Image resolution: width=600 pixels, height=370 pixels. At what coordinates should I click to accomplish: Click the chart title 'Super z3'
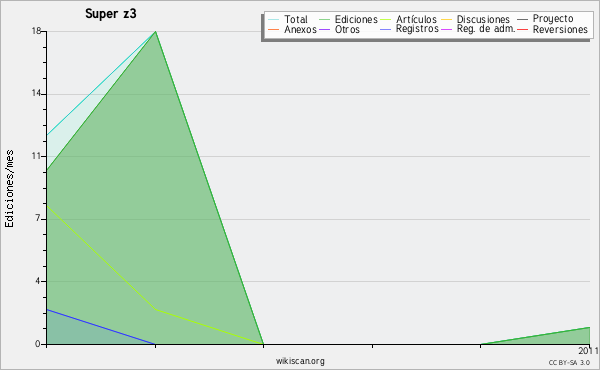[111, 14]
